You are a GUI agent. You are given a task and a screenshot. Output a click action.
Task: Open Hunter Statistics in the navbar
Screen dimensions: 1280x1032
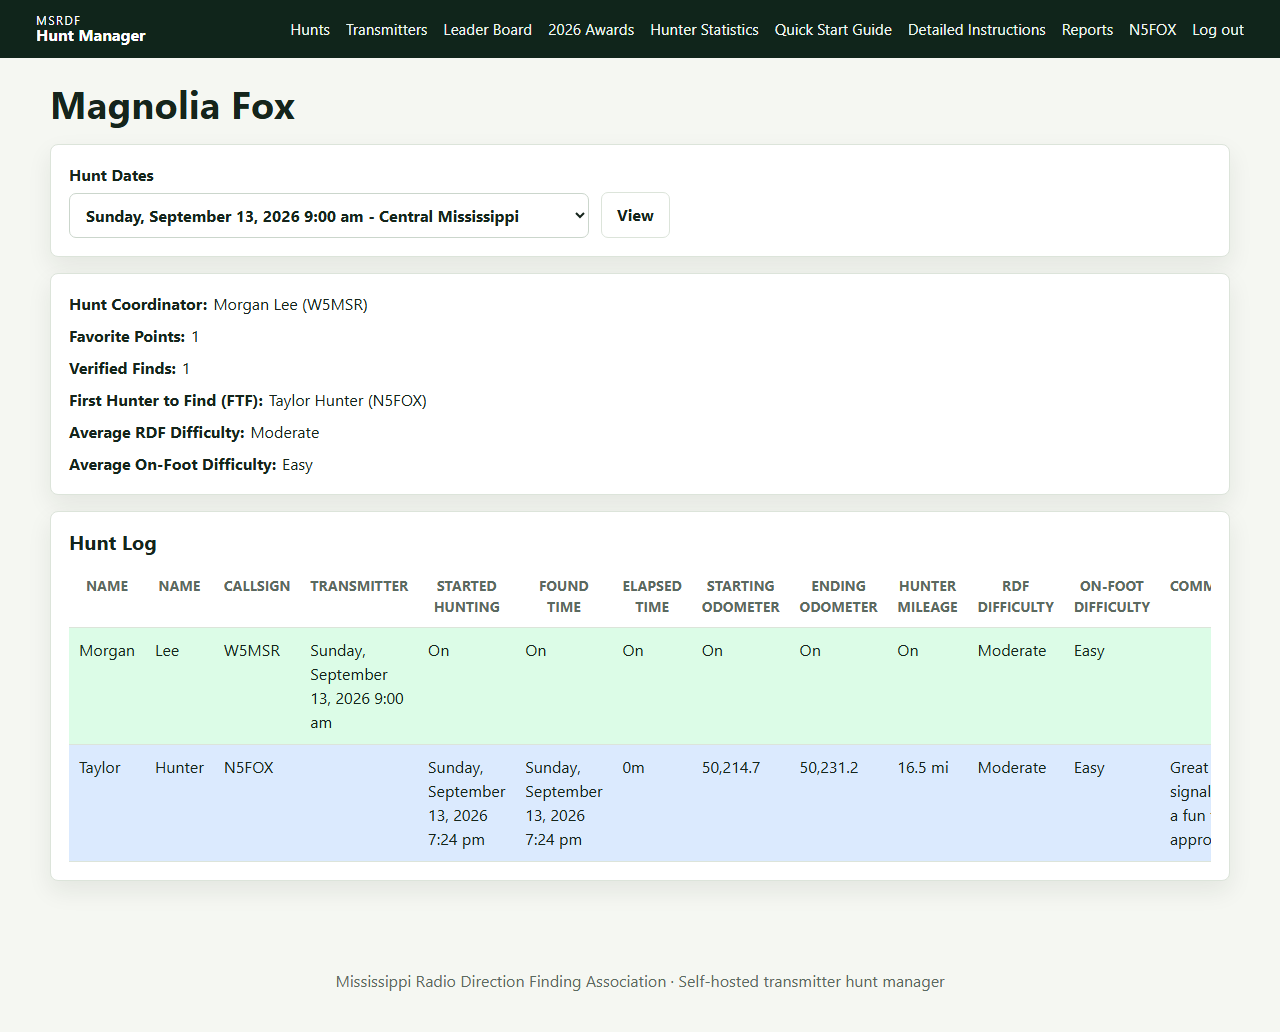704,30
